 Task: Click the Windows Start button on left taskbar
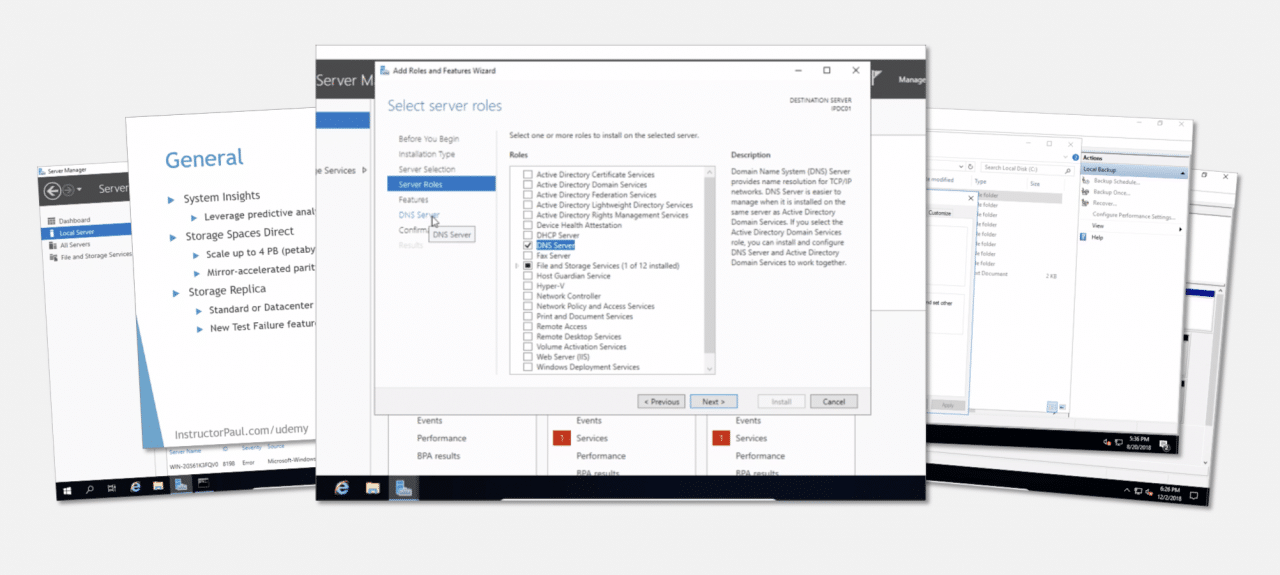tap(69, 490)
